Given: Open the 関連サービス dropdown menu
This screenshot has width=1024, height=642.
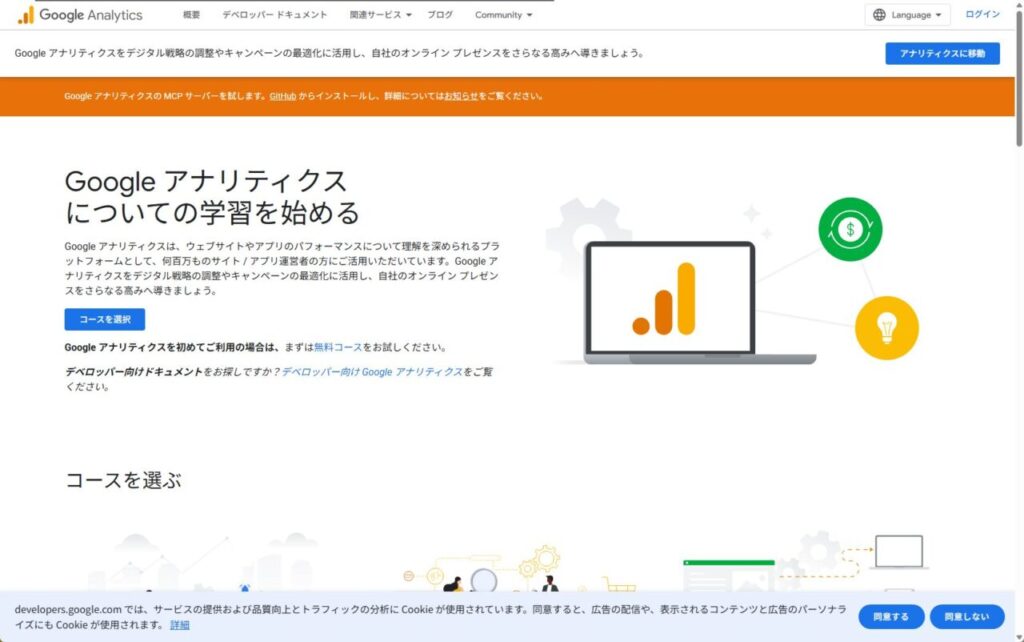Looking at the screenshot, I should (380, 15).
